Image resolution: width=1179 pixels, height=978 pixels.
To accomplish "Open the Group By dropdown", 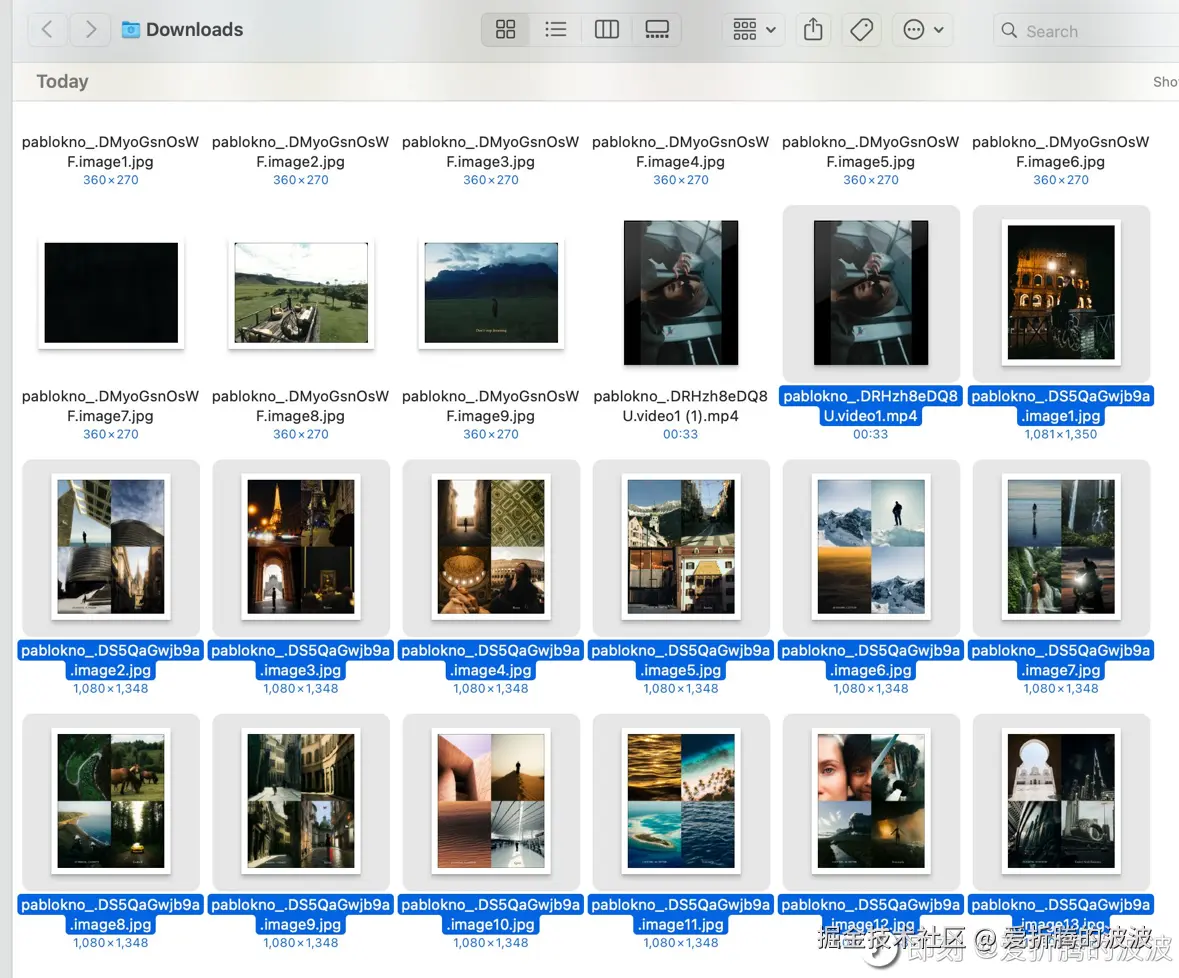I will pyautogui.click(x=754, y=30).
